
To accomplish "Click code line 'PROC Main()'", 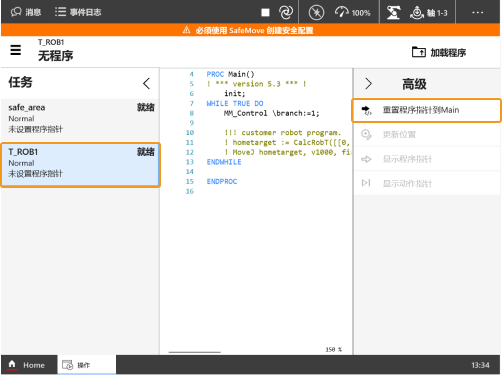I will coord(230,74).
